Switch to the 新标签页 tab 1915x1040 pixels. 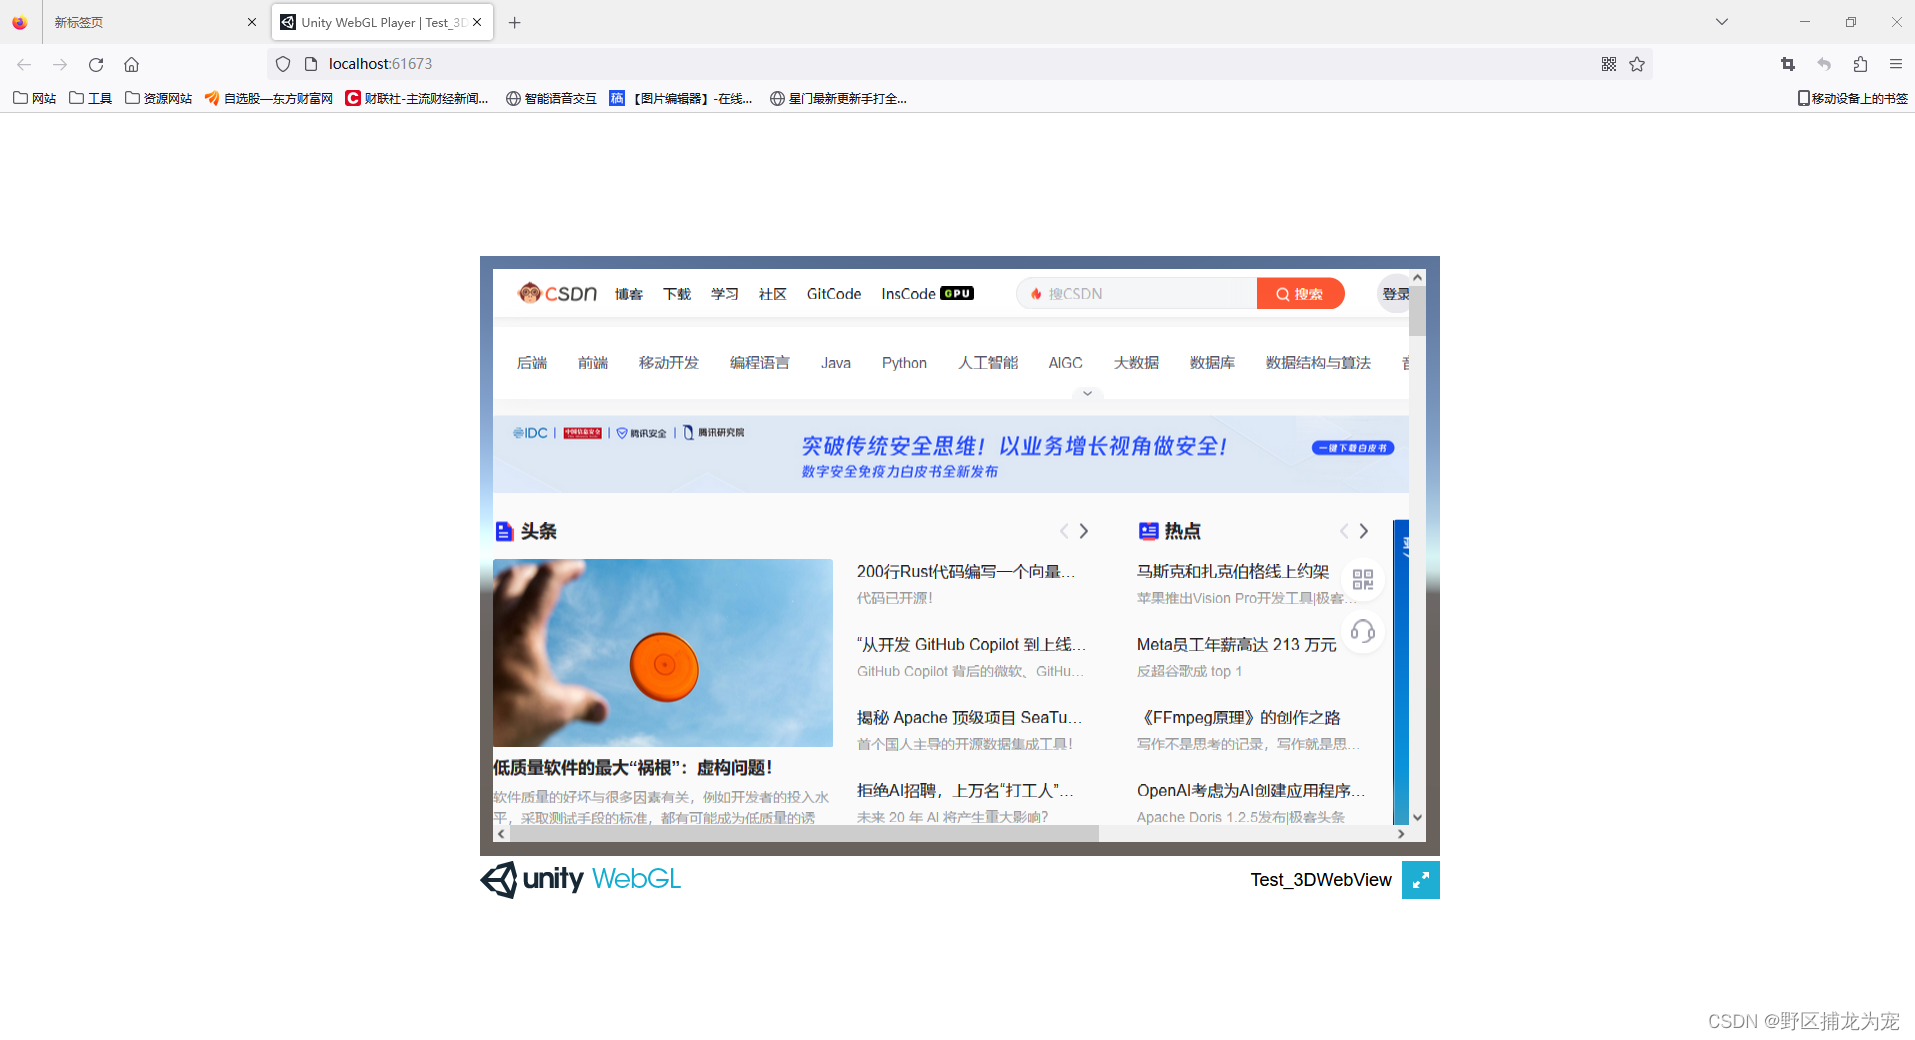145,22
